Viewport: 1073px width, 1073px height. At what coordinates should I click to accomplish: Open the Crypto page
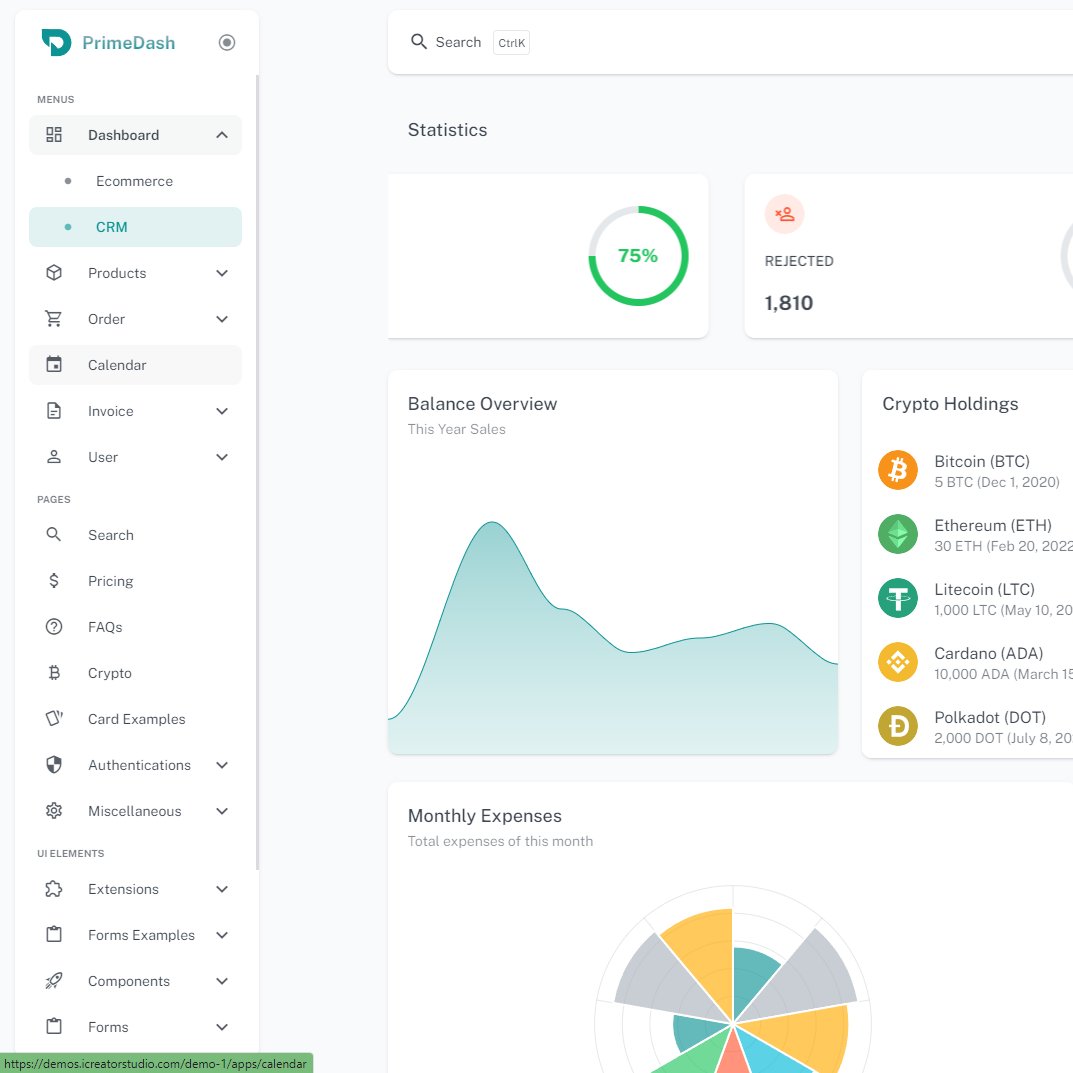click(x=135, y=673)
